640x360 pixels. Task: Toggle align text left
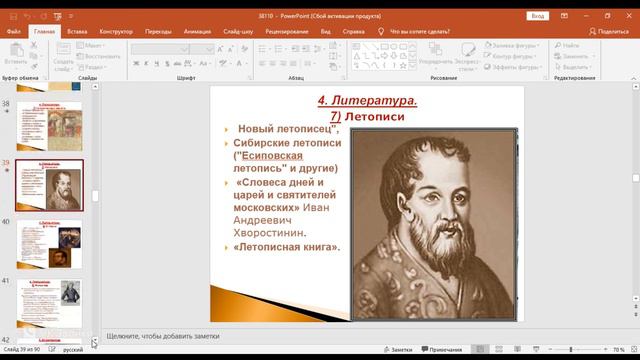[262, 63]
